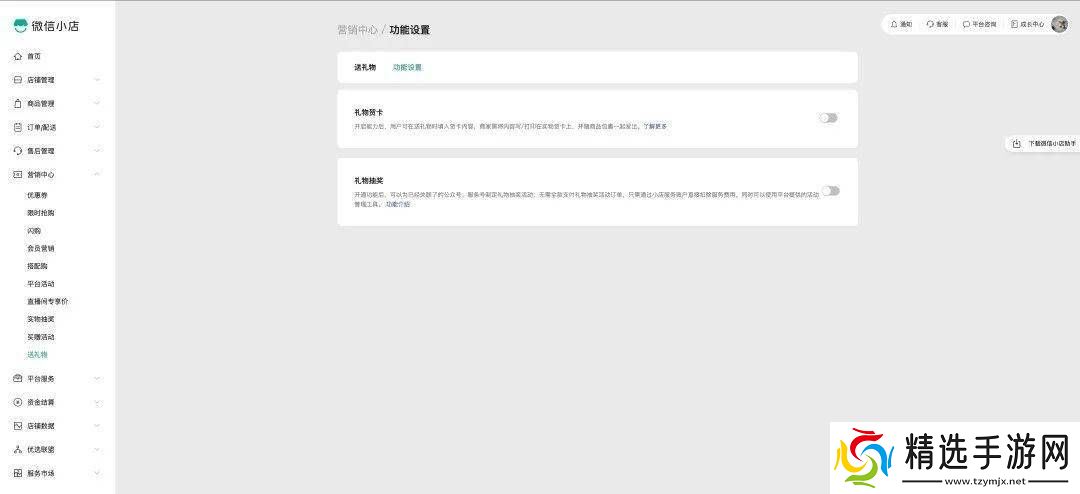
Task: Go to 首页 via home icon
Action: click(x=18, y=56)
